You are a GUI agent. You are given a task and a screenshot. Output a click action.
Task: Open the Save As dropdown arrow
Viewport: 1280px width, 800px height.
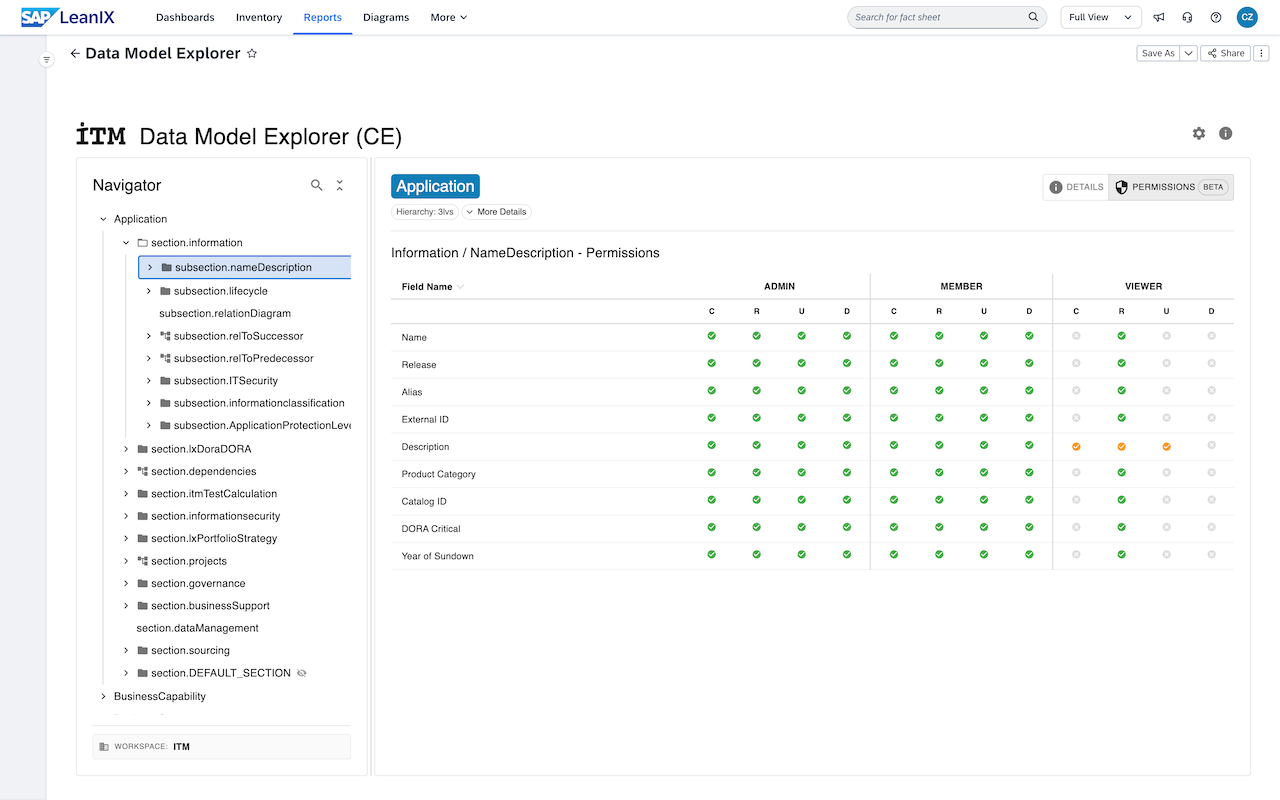1189,53
